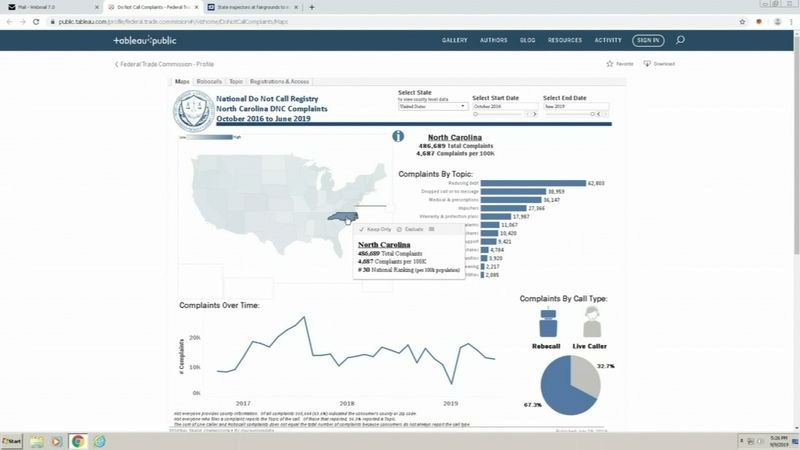Click the Download icon

pos(647,64)
